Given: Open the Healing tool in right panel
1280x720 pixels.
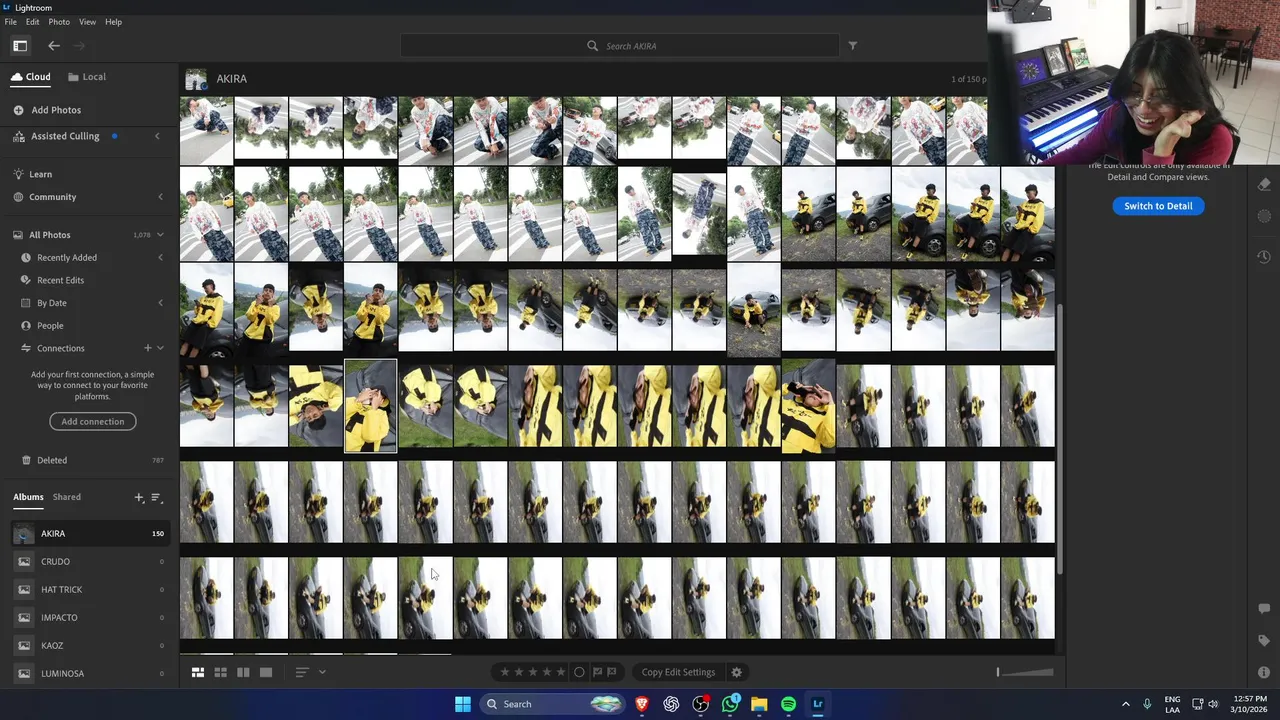Looking at the screenshot, I should click(x=1264, y=185).
